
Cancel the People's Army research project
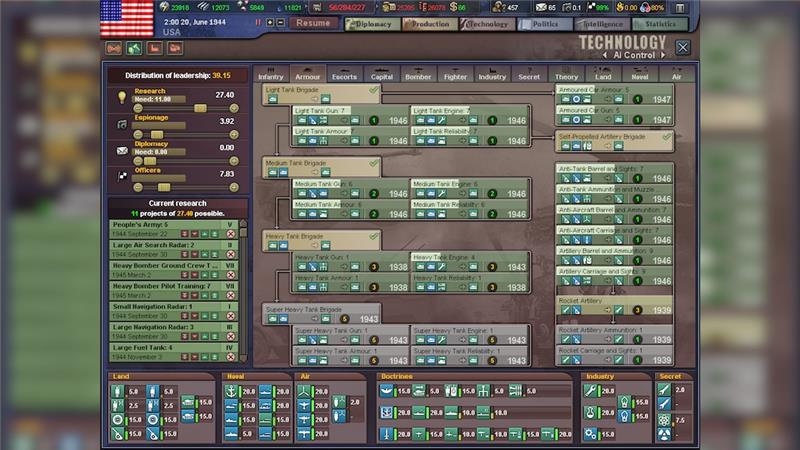click(x=231, y=234)
